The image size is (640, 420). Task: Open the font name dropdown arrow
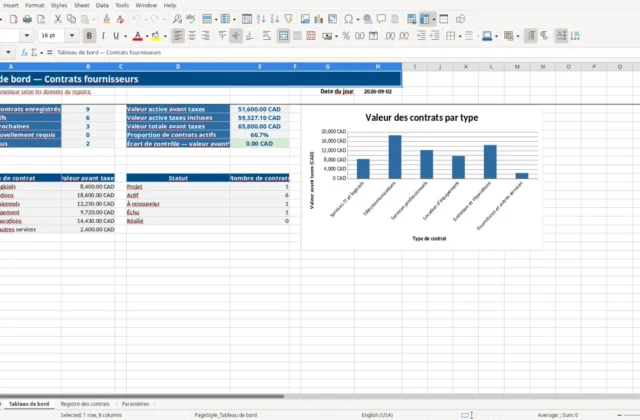[27, 36]
